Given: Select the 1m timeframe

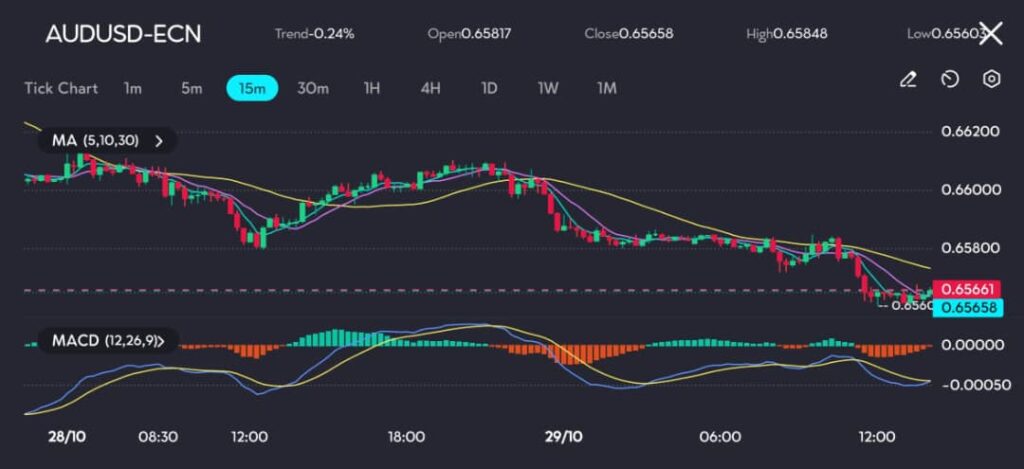Looking at the screenshot, I should pos(132,88).
